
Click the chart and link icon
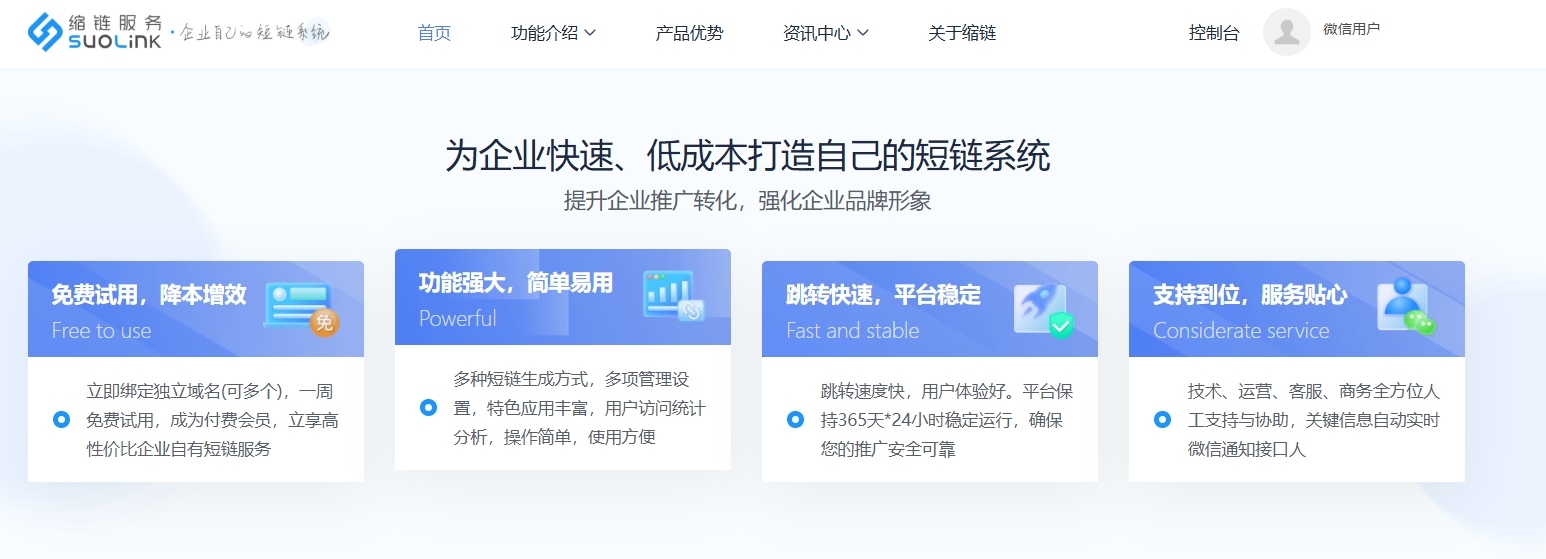point(674,296)
